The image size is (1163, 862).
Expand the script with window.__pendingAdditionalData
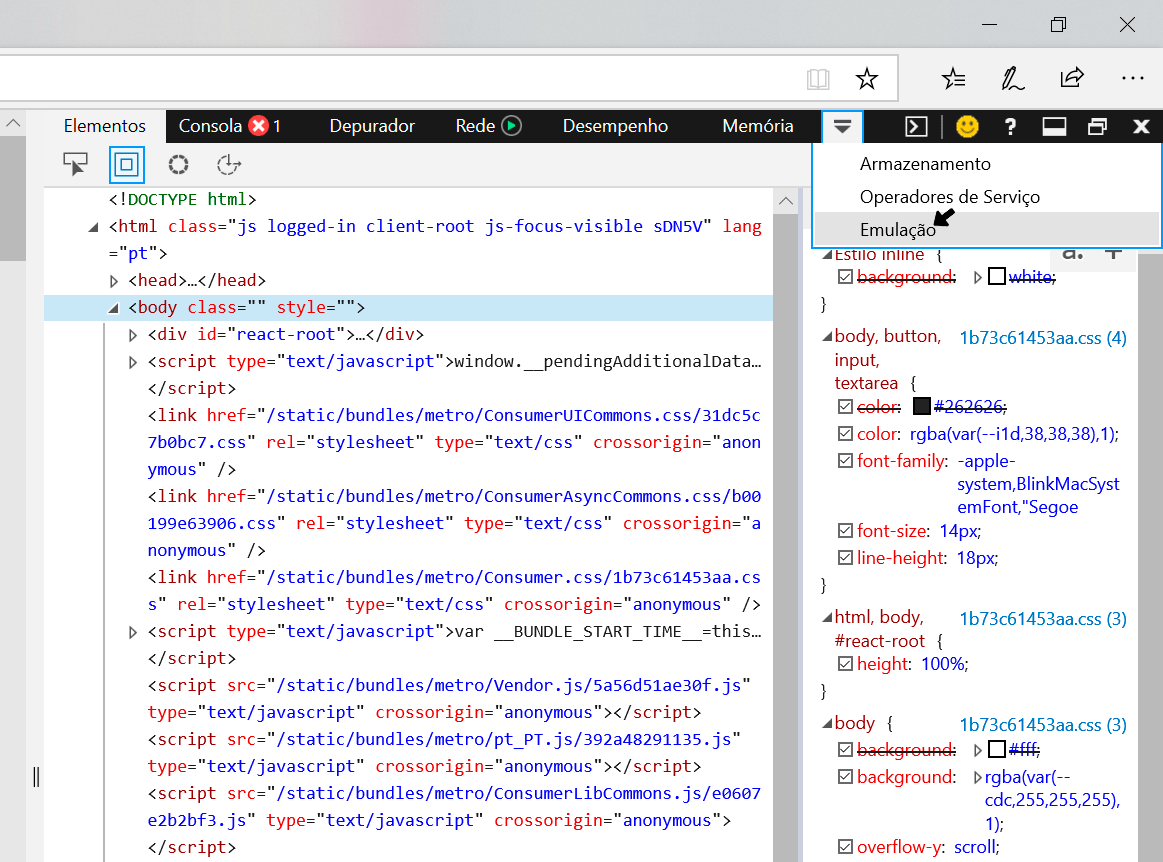click(x=133, y=362)
